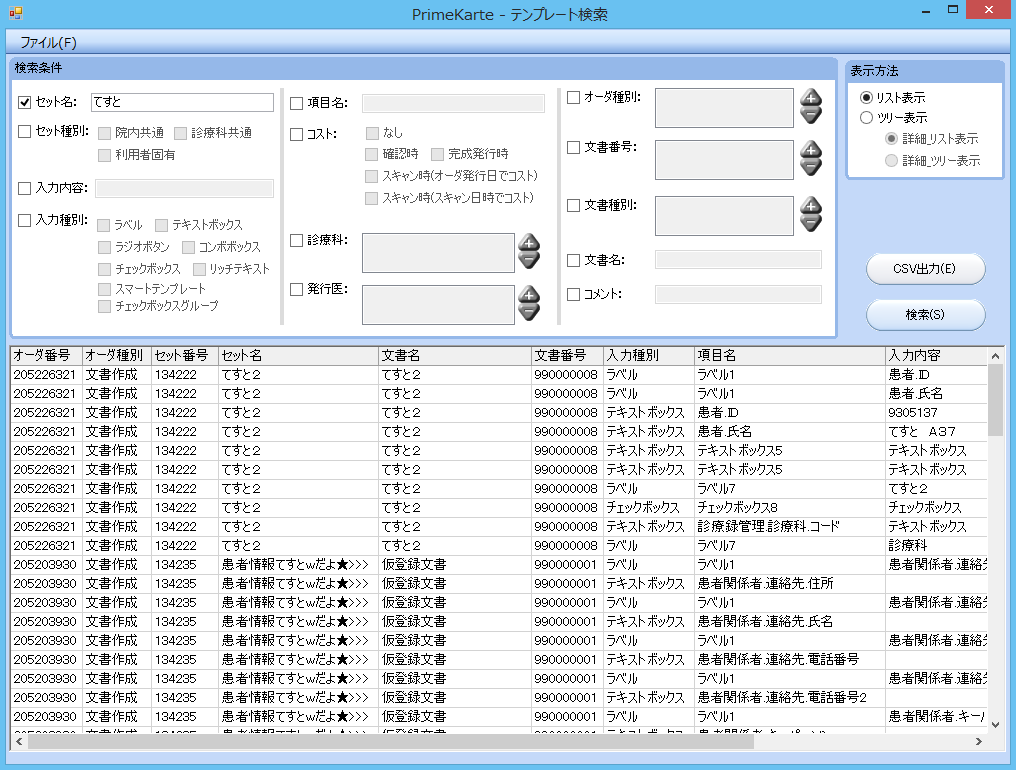Tick the 入力内容 checkbox

[25, 189]
